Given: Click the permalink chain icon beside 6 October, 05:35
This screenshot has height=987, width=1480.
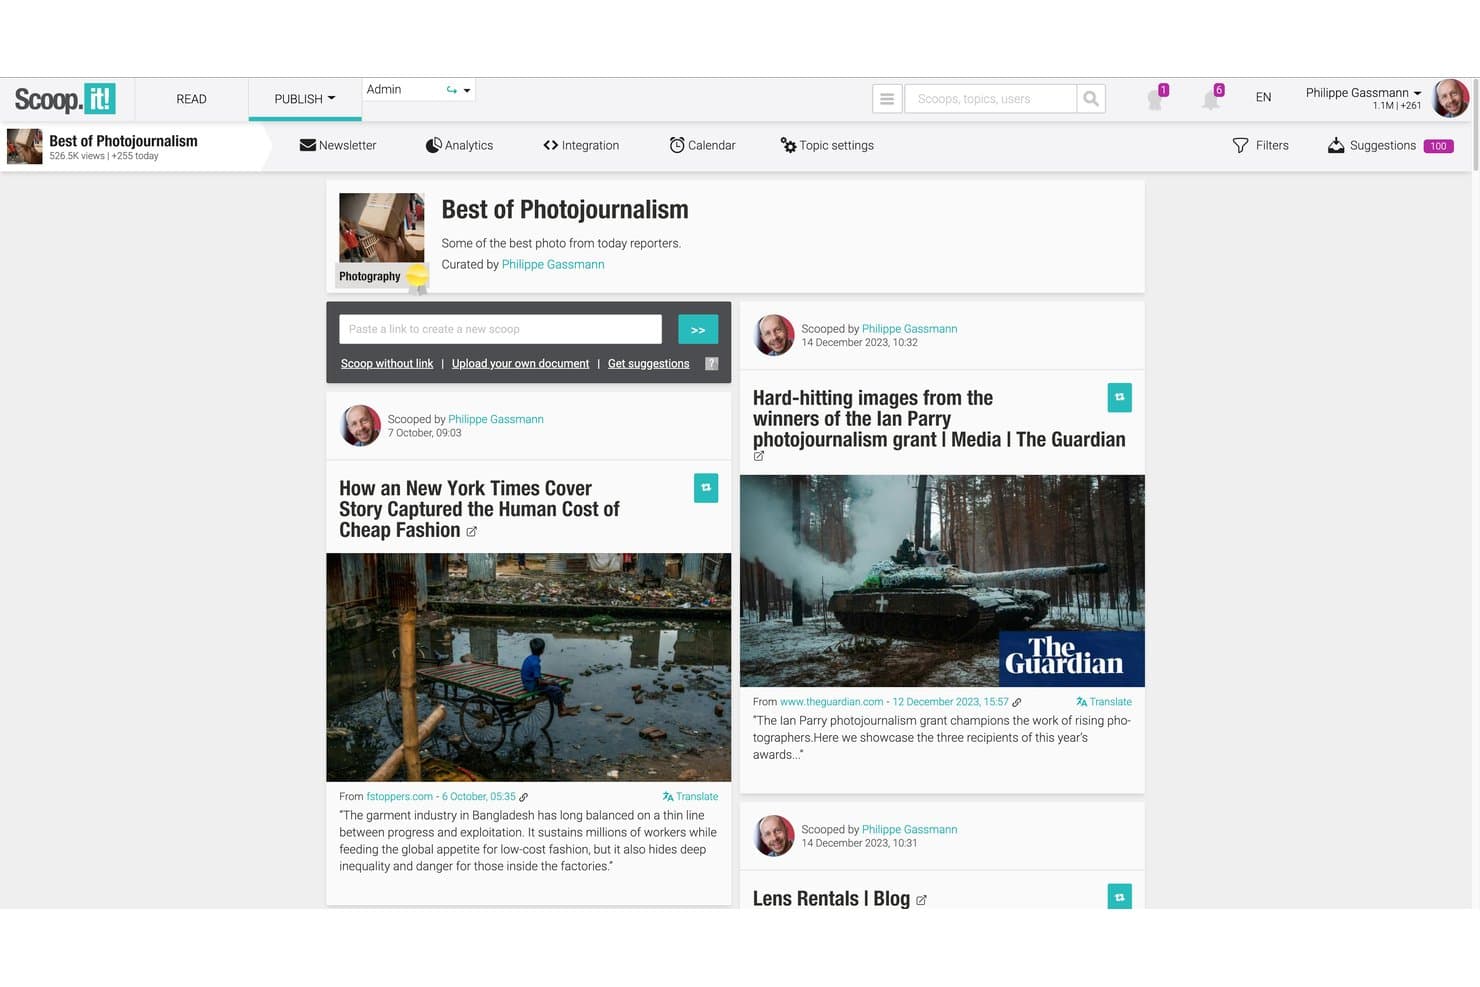Looking at the screenshot, I should coord(524,797).
